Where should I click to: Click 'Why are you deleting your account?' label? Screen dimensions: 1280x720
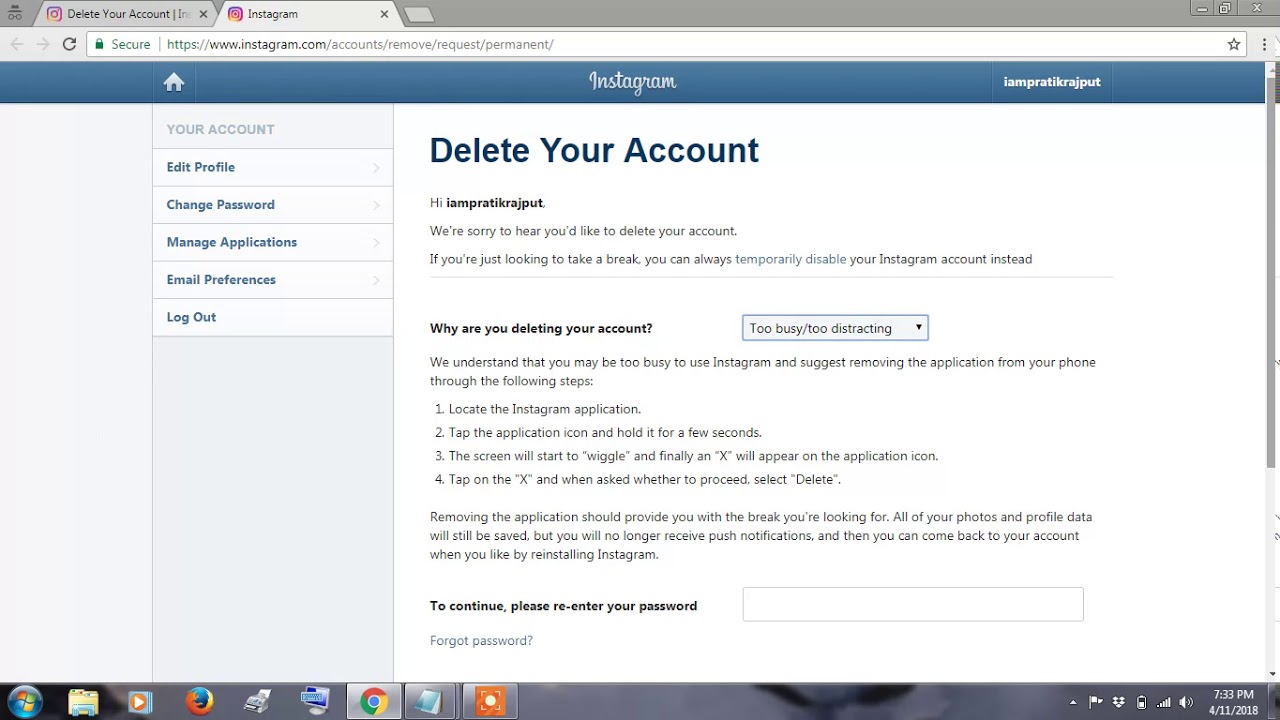coord(541,328)
